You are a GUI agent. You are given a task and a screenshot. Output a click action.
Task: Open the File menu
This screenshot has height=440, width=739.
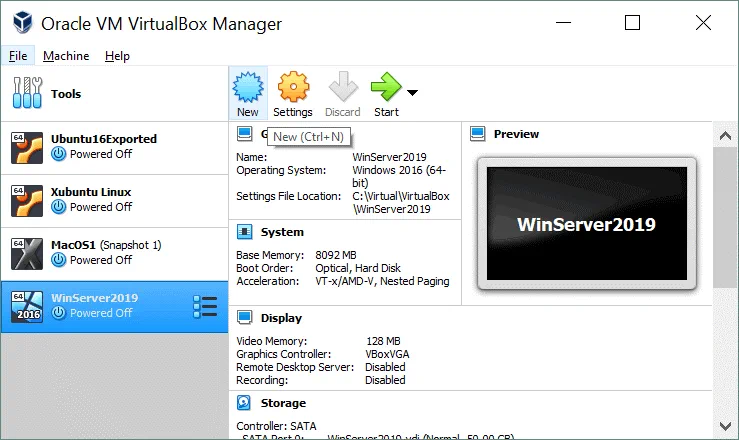18,56
